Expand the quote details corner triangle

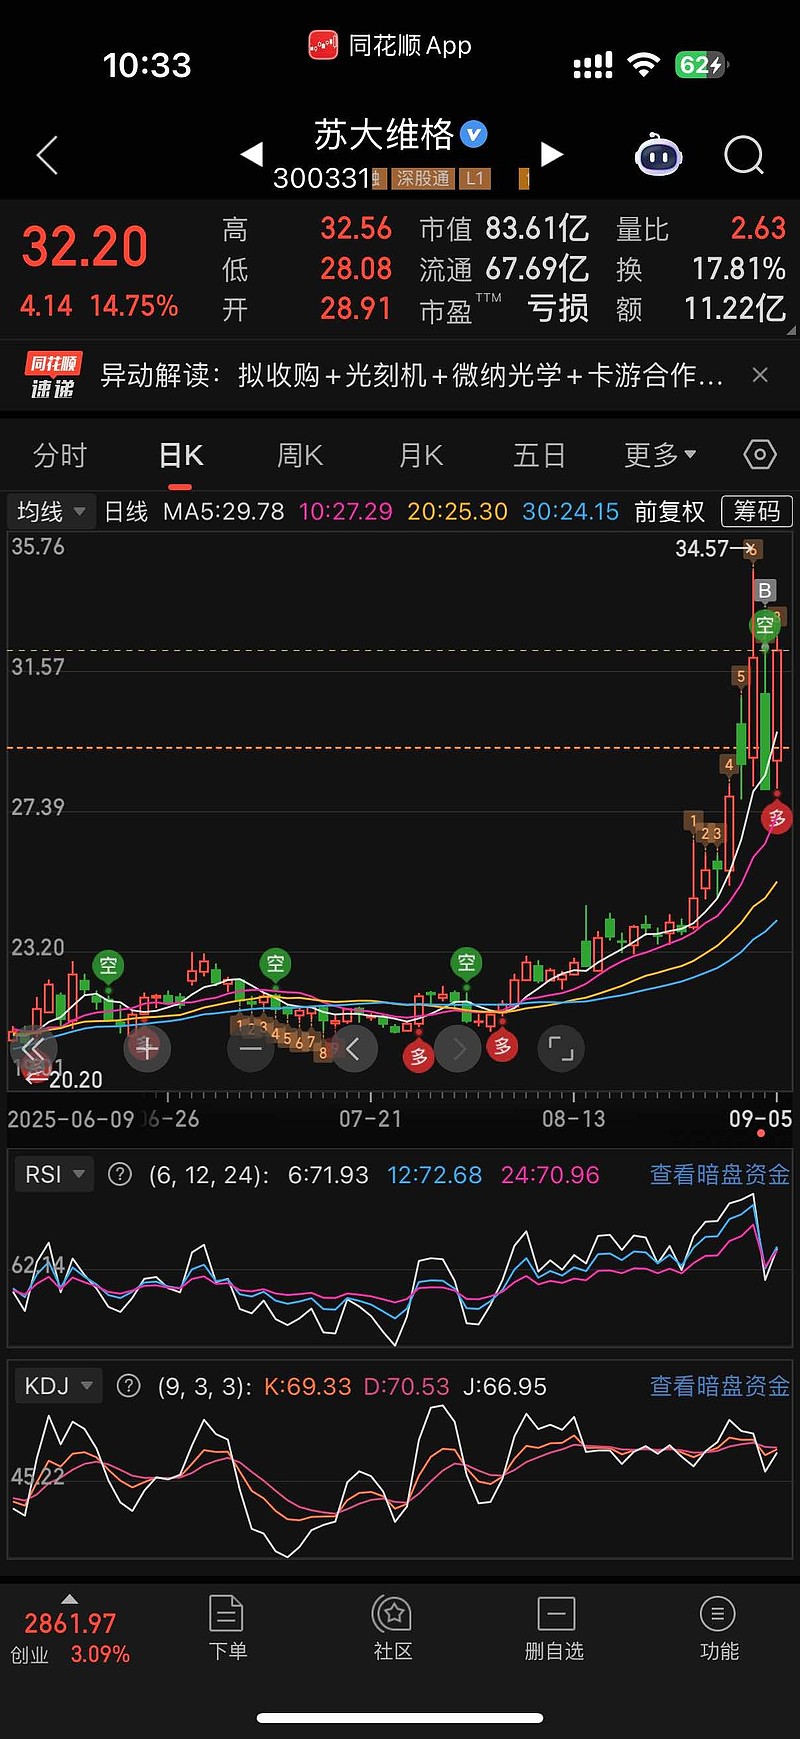point(791,329)
